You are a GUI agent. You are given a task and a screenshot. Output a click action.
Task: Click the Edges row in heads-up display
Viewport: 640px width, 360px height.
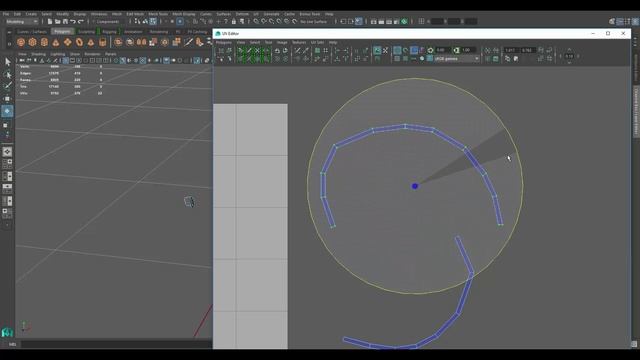click(60, 73)
